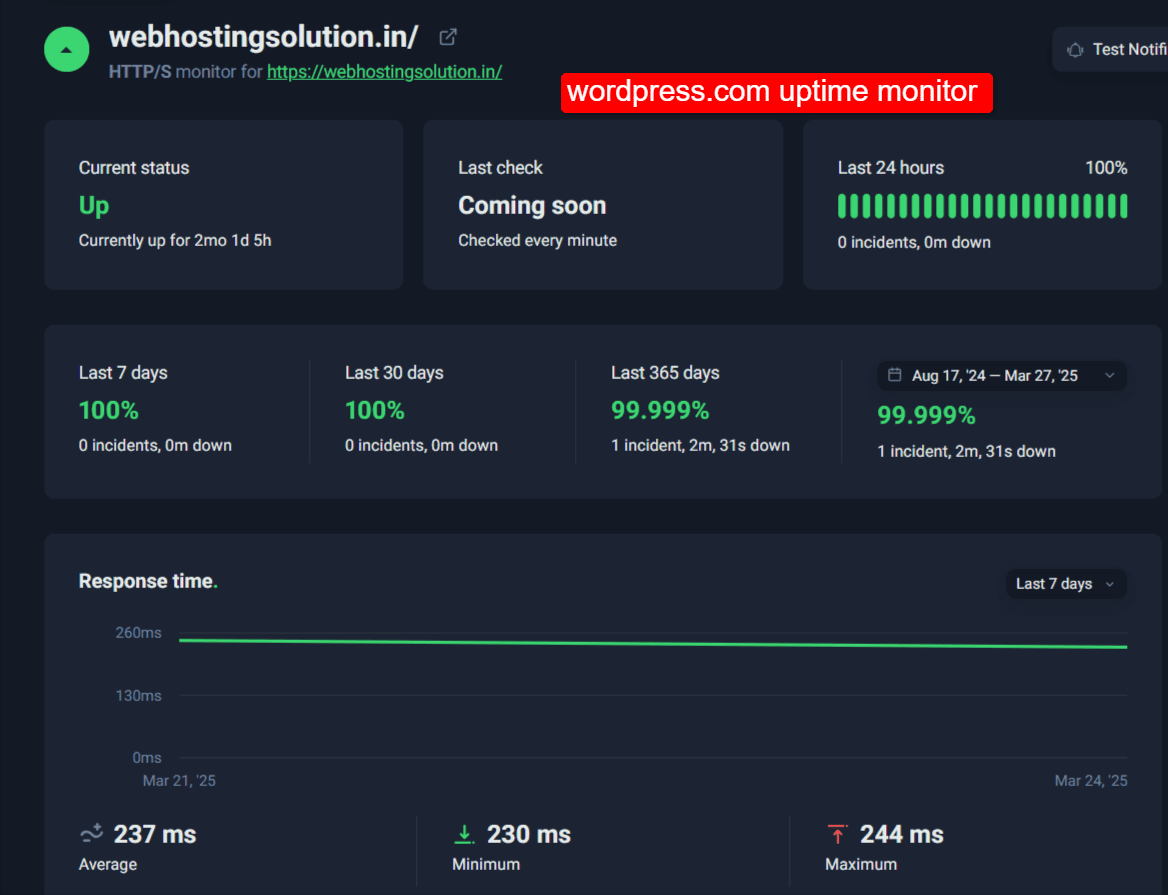Click the green minimum download-arrow icon
This screenshot has width=1168, height=895.
click(464, 834)
